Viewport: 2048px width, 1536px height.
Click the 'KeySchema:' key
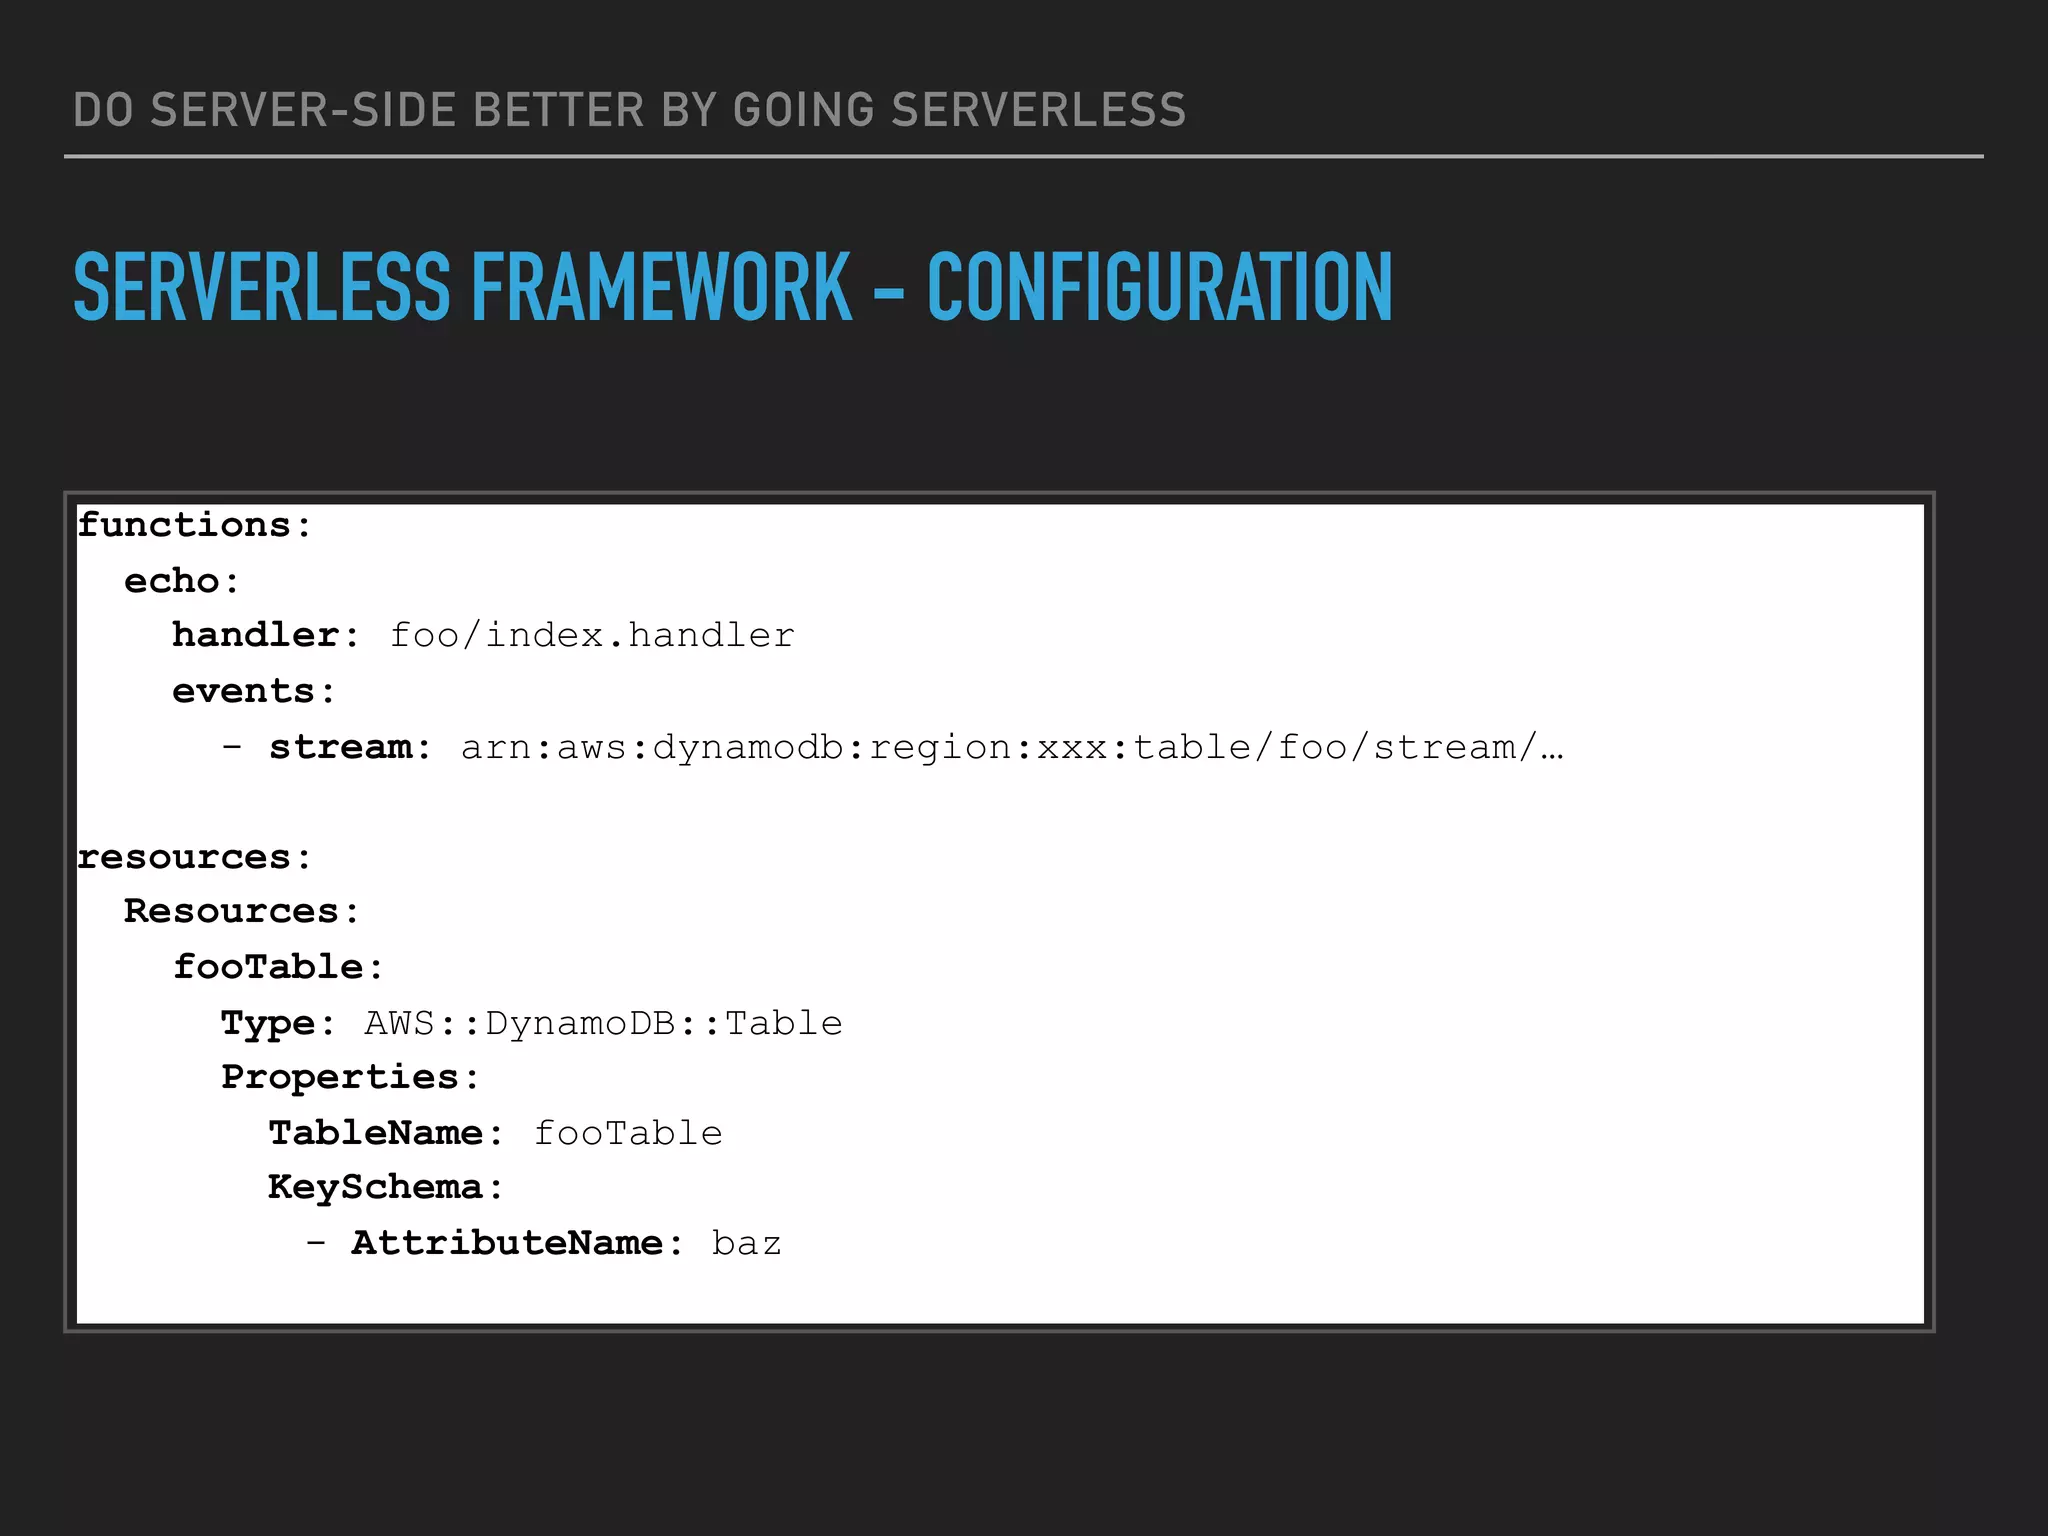pos(386,1187)
